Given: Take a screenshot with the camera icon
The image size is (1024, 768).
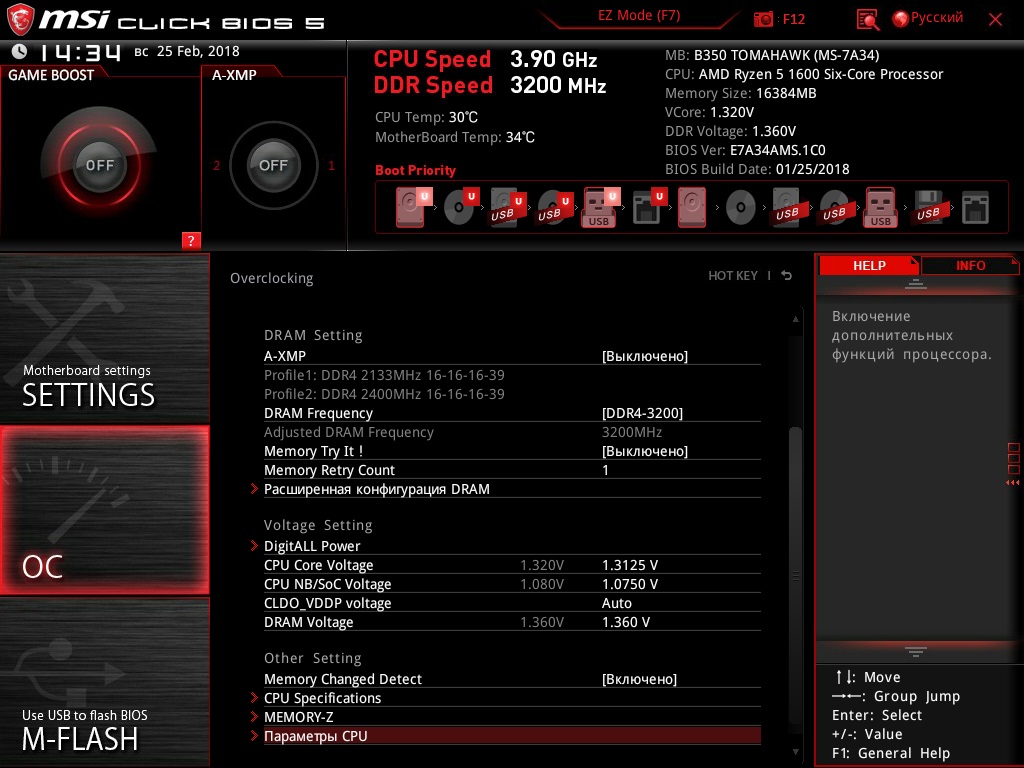Looking at the screenshot, I should pos(763,19).
